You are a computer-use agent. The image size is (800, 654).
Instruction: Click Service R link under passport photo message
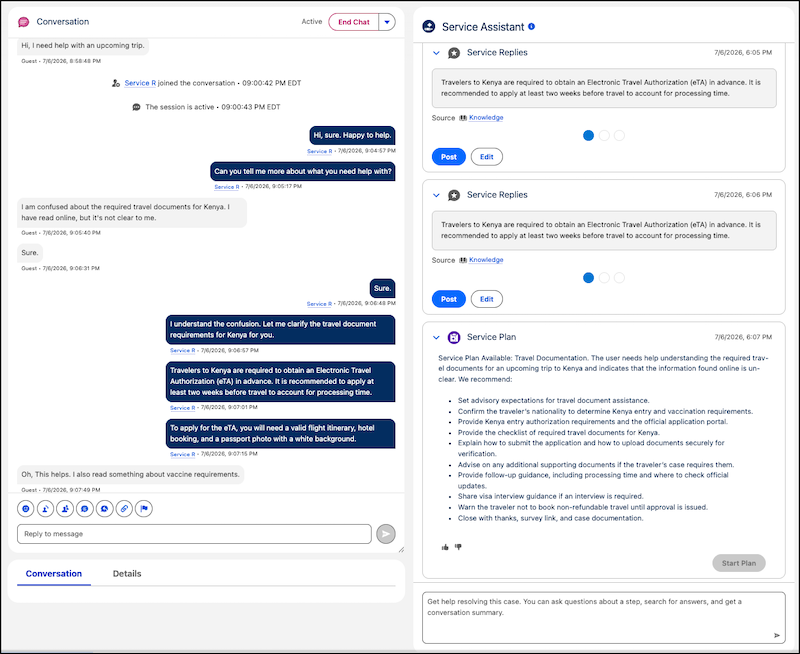point(182,455)
